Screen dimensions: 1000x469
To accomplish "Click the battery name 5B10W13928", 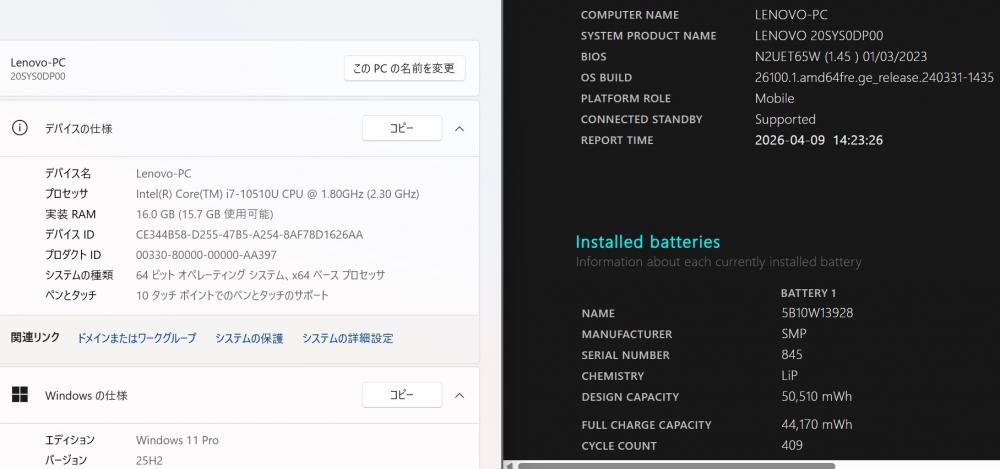I will [x=816, y=313].
